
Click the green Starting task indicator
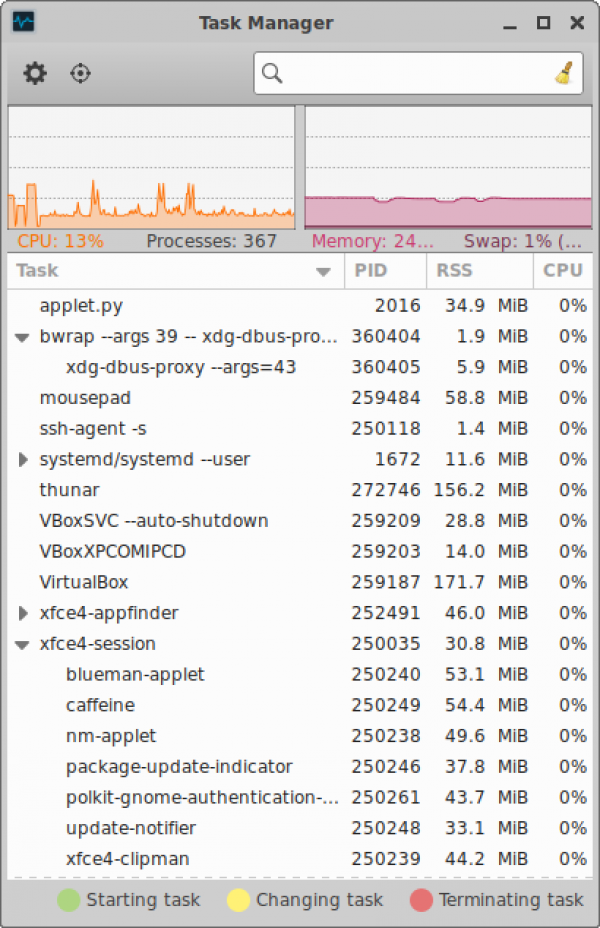coord(68,900)
